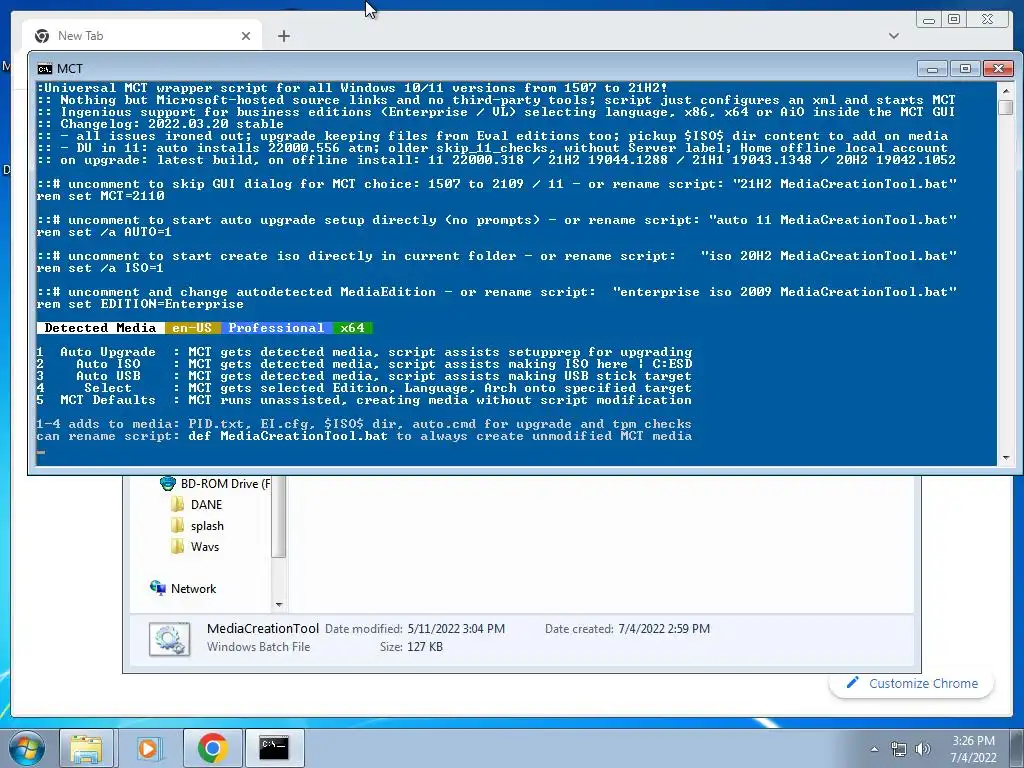
Task: Click Windows Batch File type label
Action: pyautogui.click(x=259, y=647)
